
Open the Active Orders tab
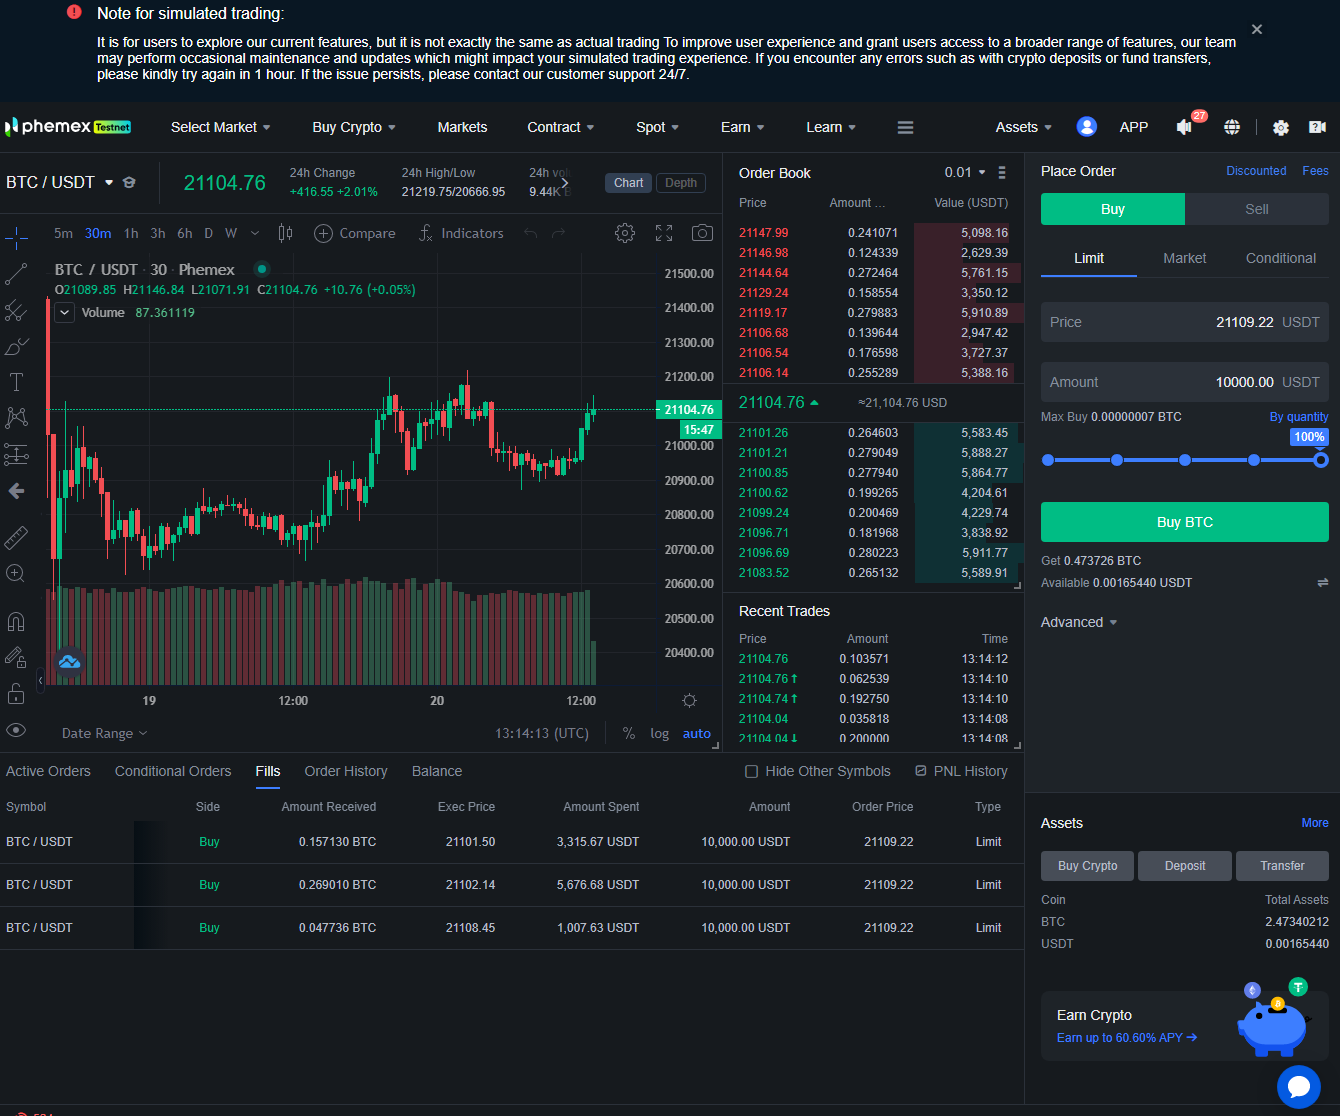click(48, 771)
